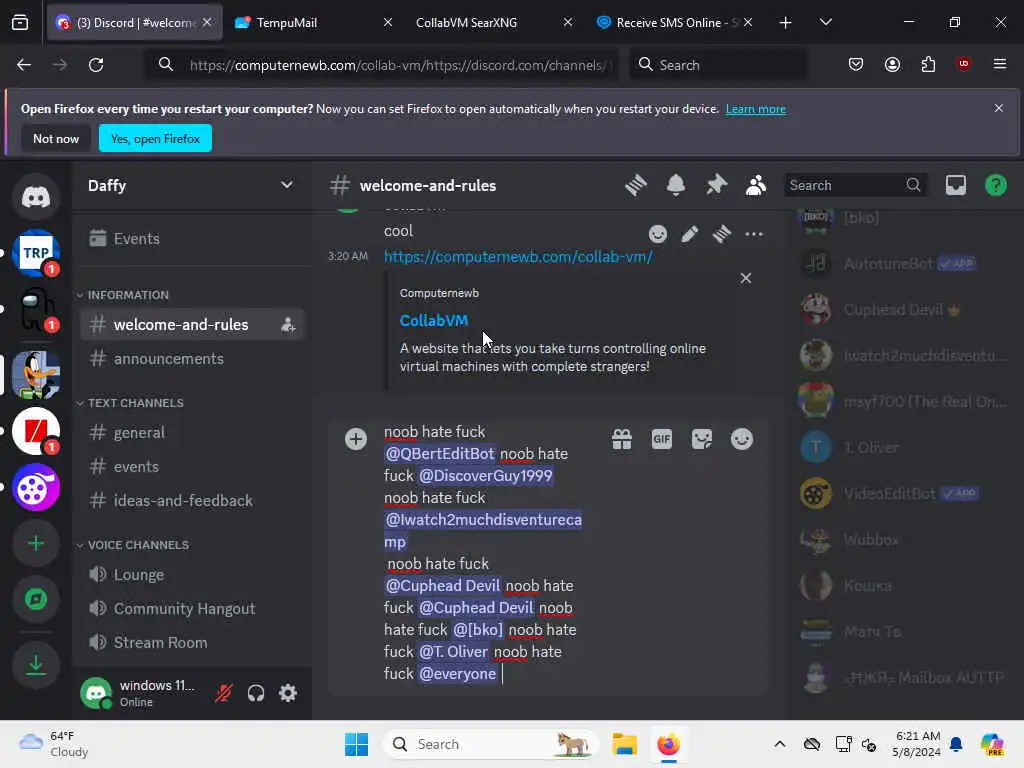Viewport: 1024px width, 768px height.
Task: Open the computernewb.com collab-vm link
Action: (518, 257)
